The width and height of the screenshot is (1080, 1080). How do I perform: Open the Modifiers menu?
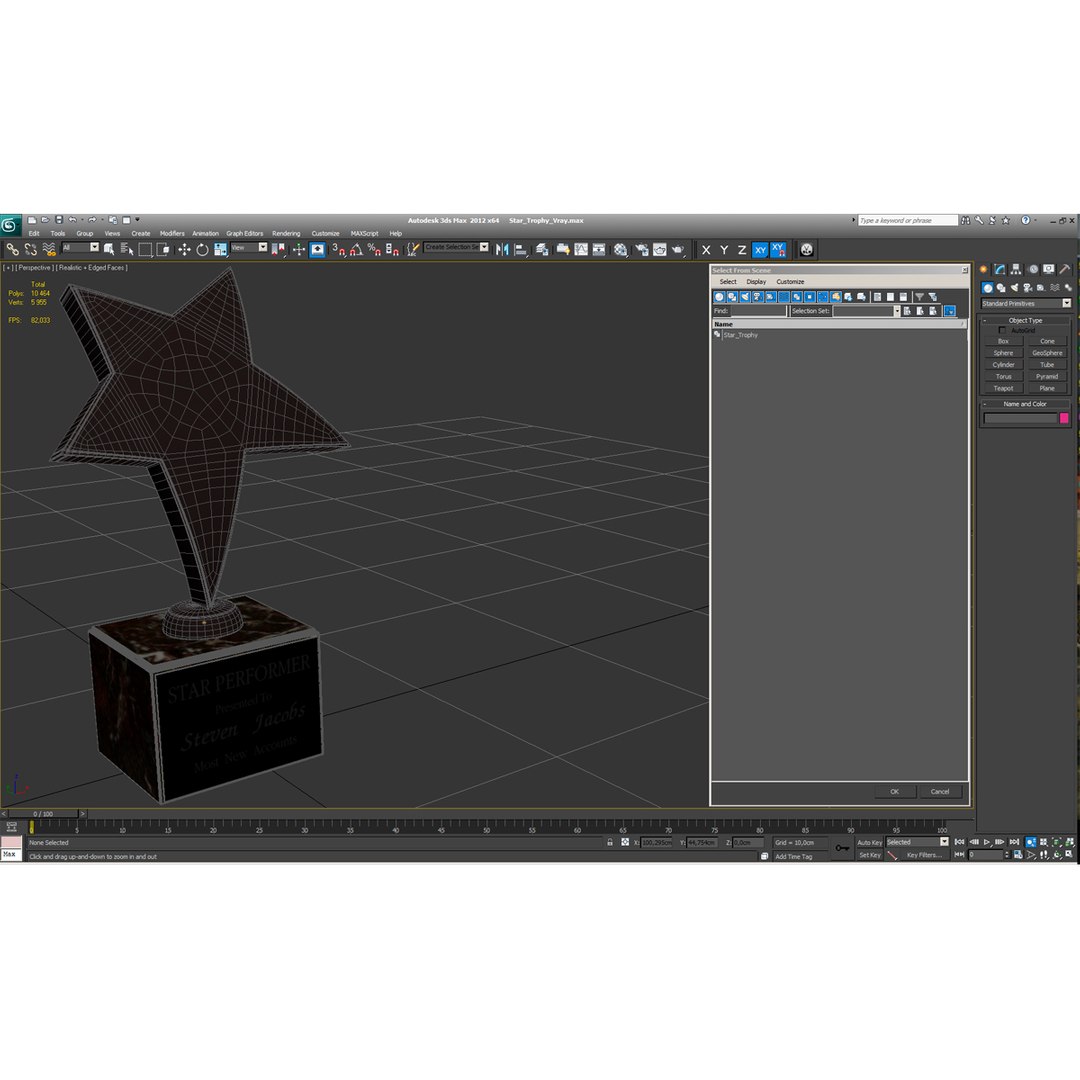(172, 233)
